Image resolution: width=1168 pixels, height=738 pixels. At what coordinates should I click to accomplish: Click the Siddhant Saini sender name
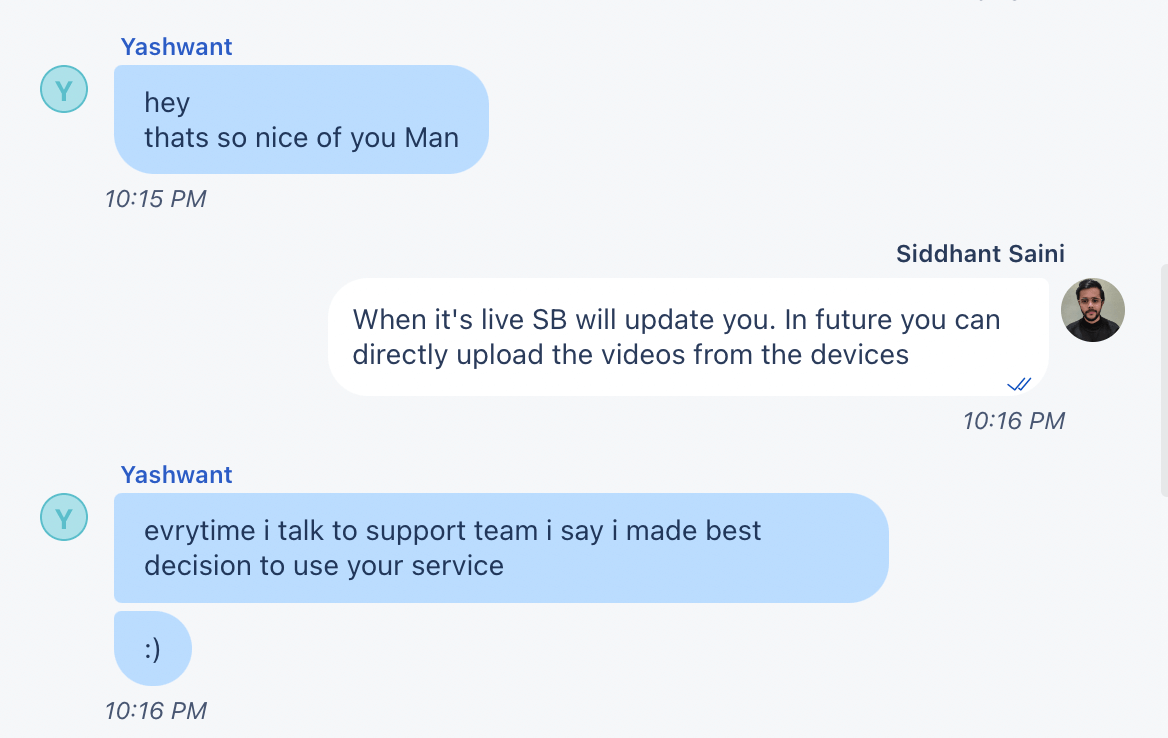(x=980, y=253)
